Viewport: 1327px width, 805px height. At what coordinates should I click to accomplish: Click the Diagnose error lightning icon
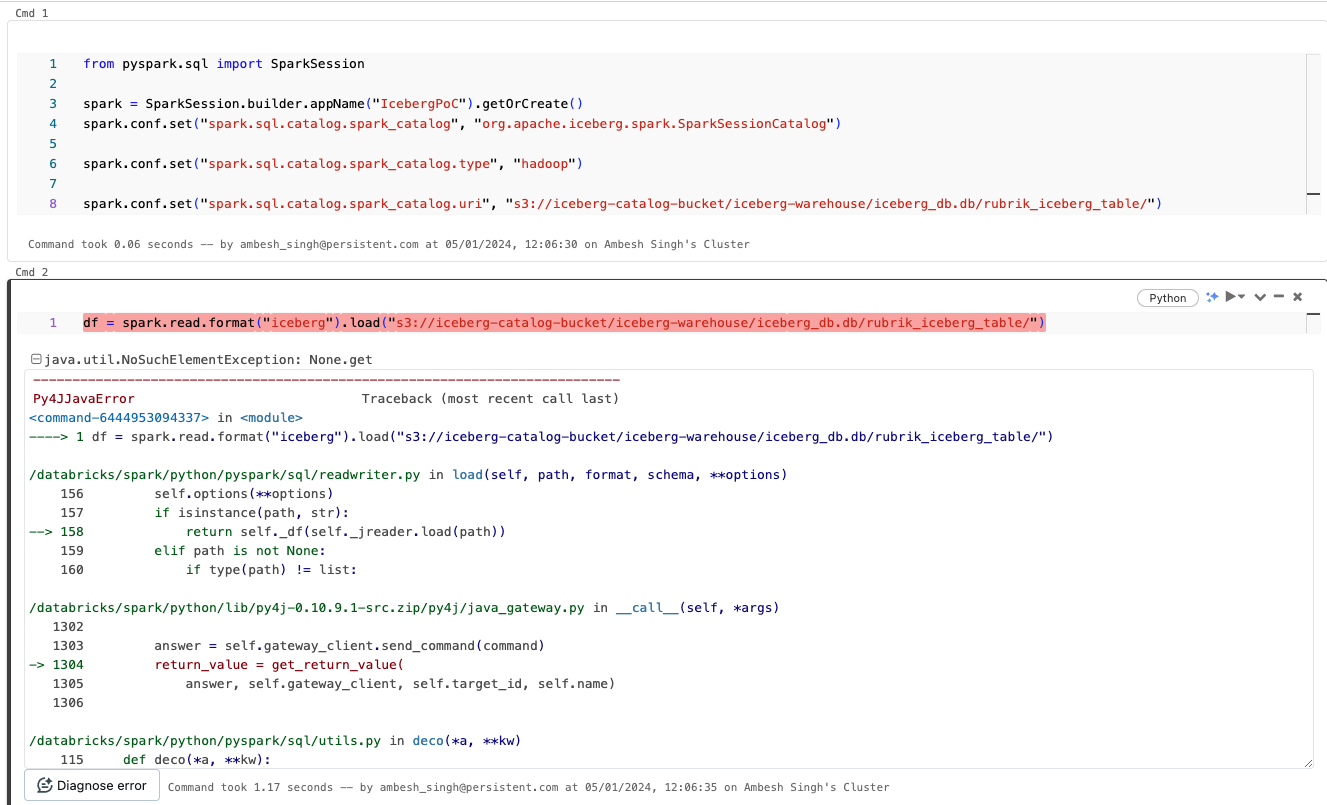tap(43, 785)
